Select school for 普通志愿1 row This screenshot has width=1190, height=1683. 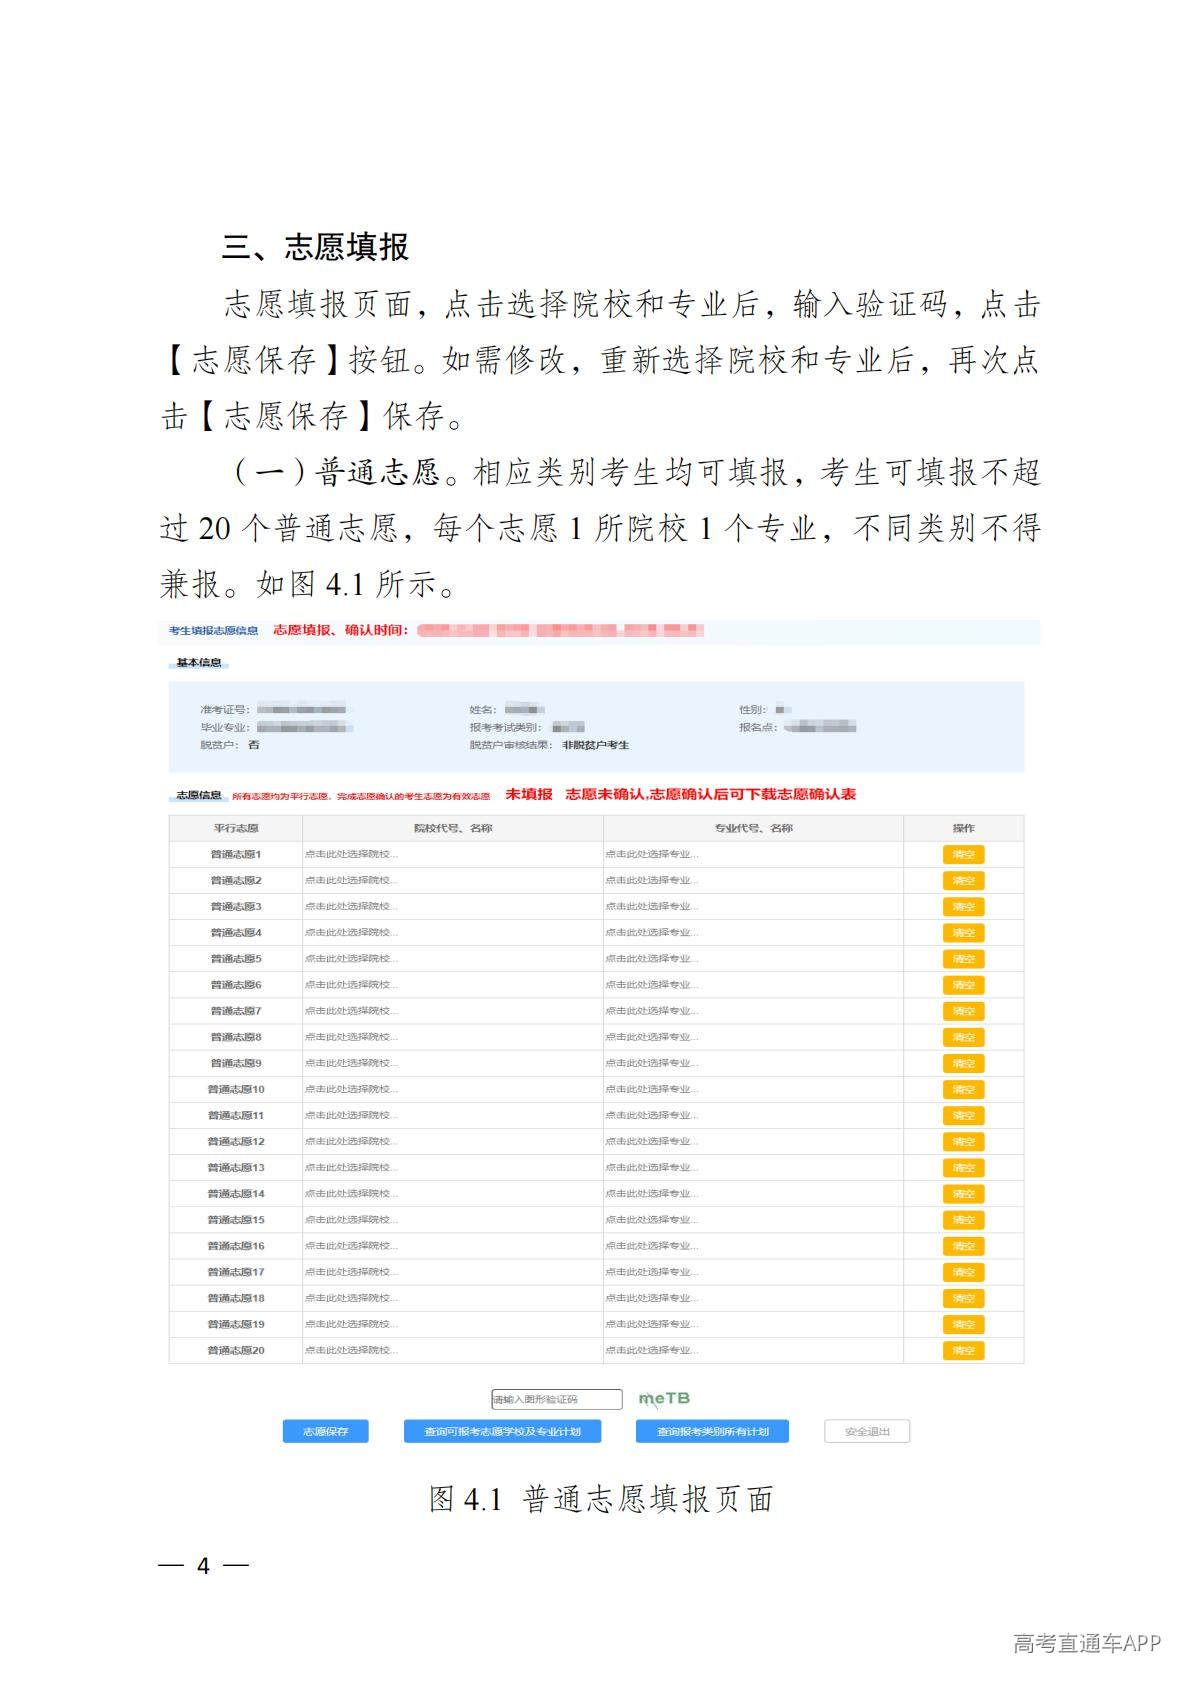click(x=452, y=854)
